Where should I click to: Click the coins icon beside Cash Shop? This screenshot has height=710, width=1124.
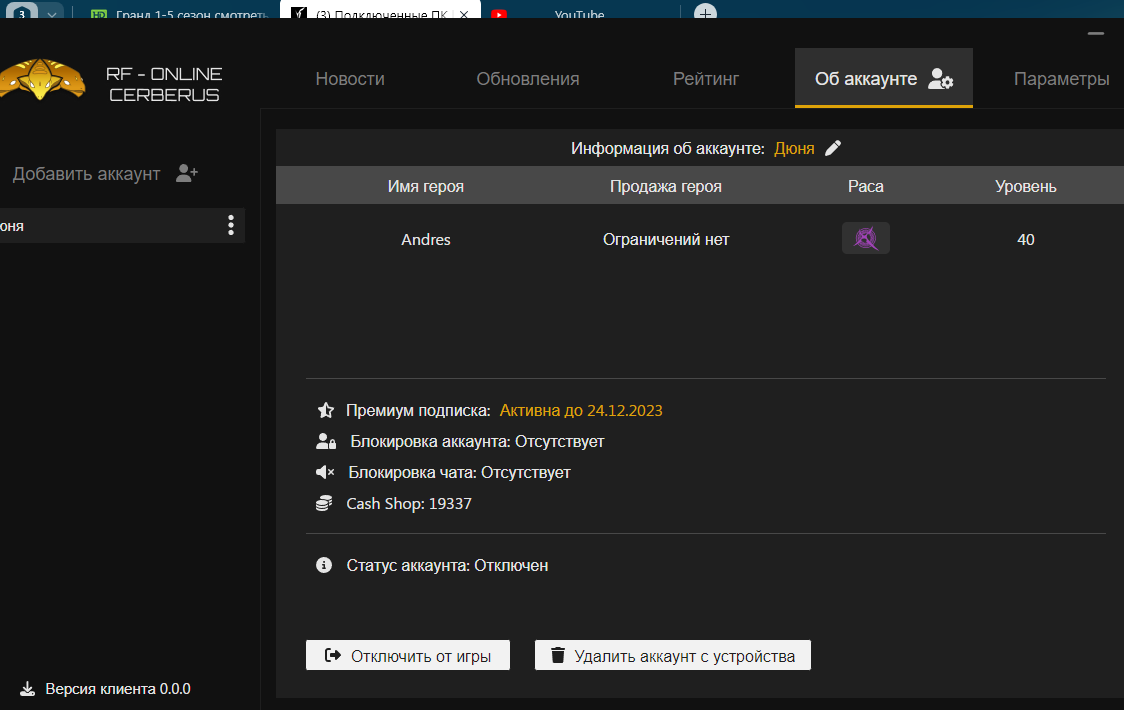324,503
